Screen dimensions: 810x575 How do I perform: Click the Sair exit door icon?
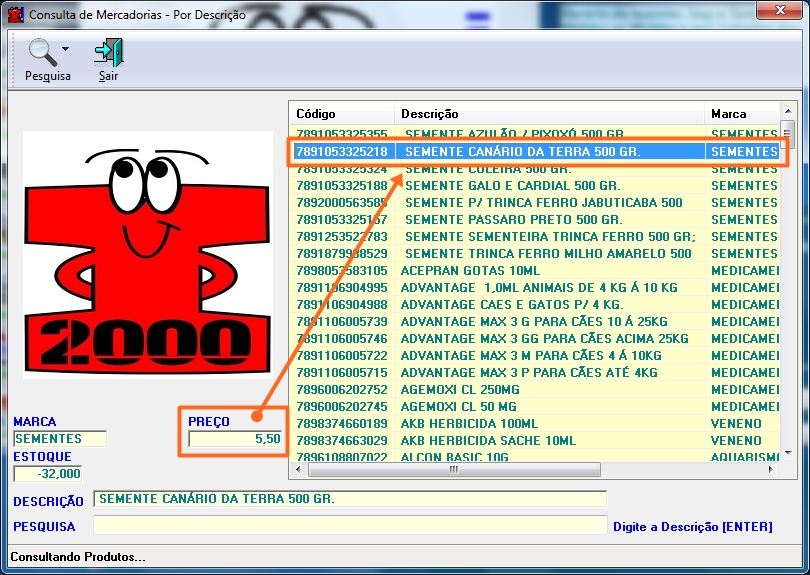click(108, 52)
